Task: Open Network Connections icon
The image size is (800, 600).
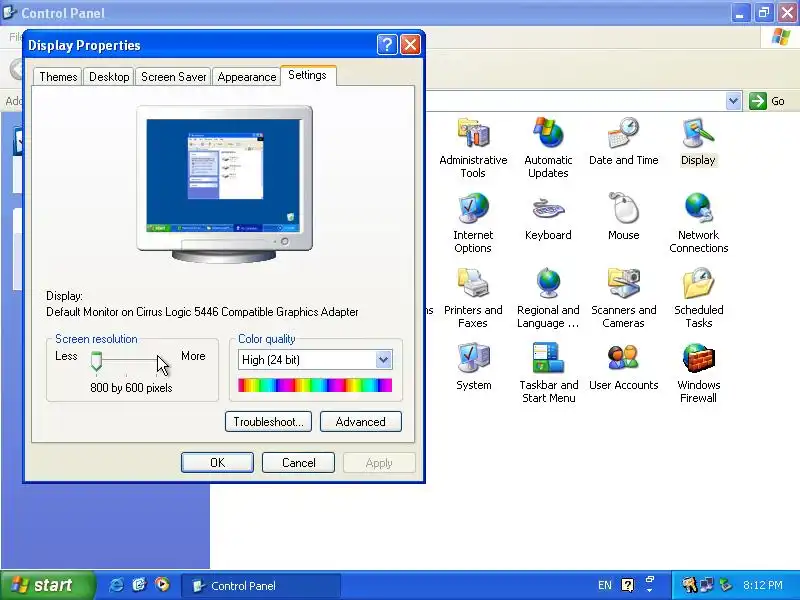Action: (698, 208)
